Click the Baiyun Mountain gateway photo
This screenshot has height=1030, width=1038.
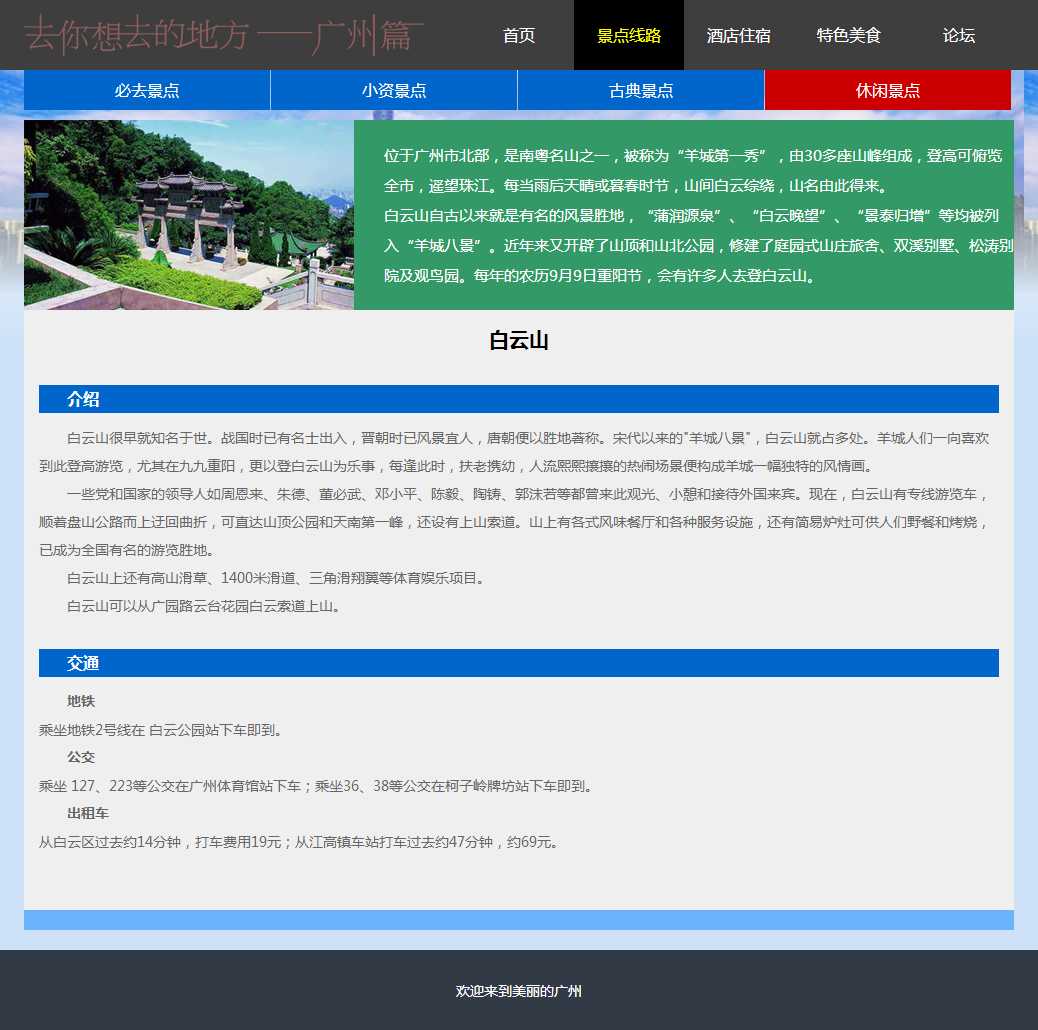(x=189, y=215)
